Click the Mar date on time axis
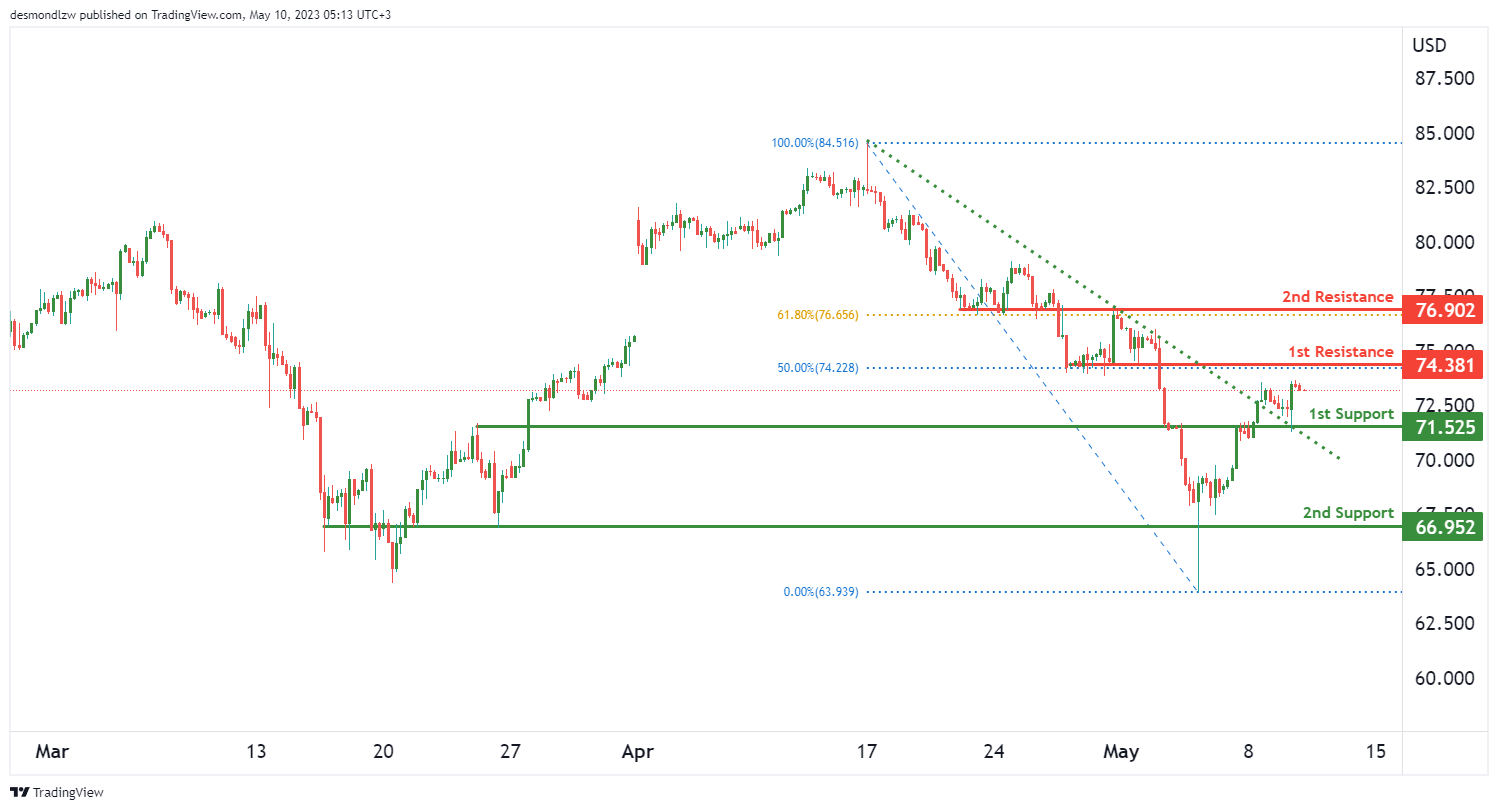This screenshot has height=810, width=1498. [x=48, y=752]
